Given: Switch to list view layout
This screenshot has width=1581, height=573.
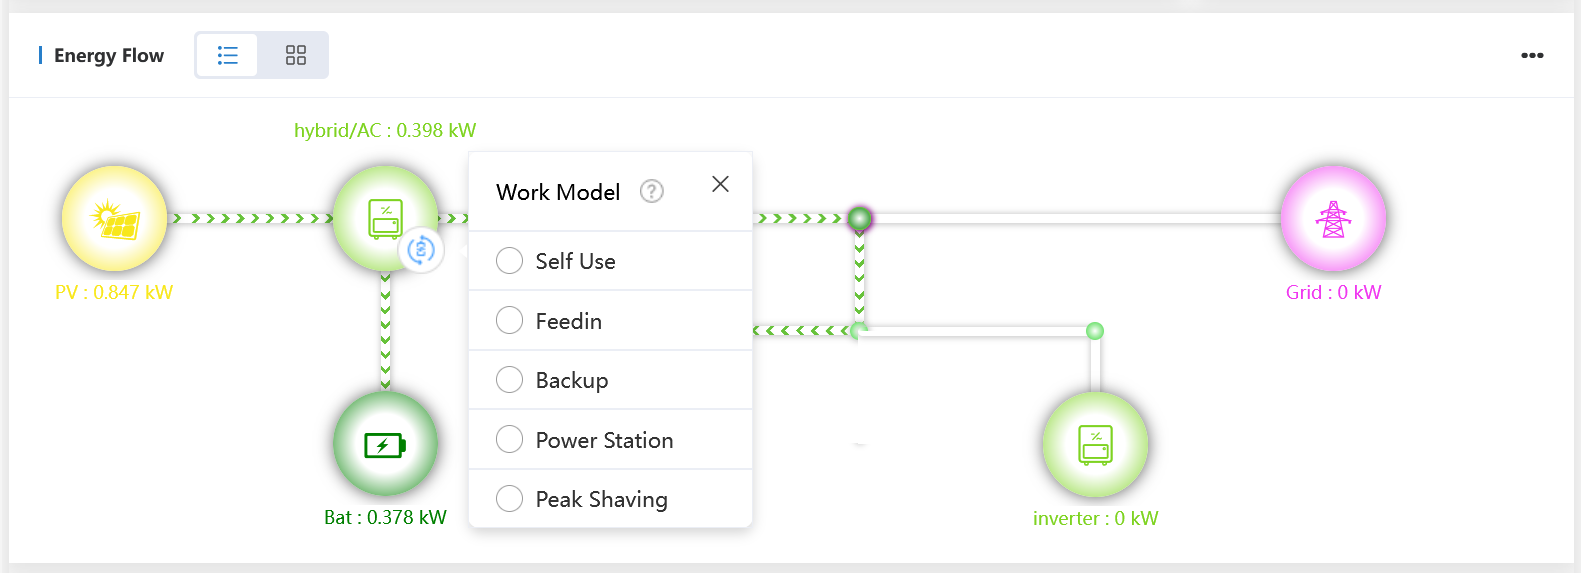Looking at the screenshot, I should 228,55.
